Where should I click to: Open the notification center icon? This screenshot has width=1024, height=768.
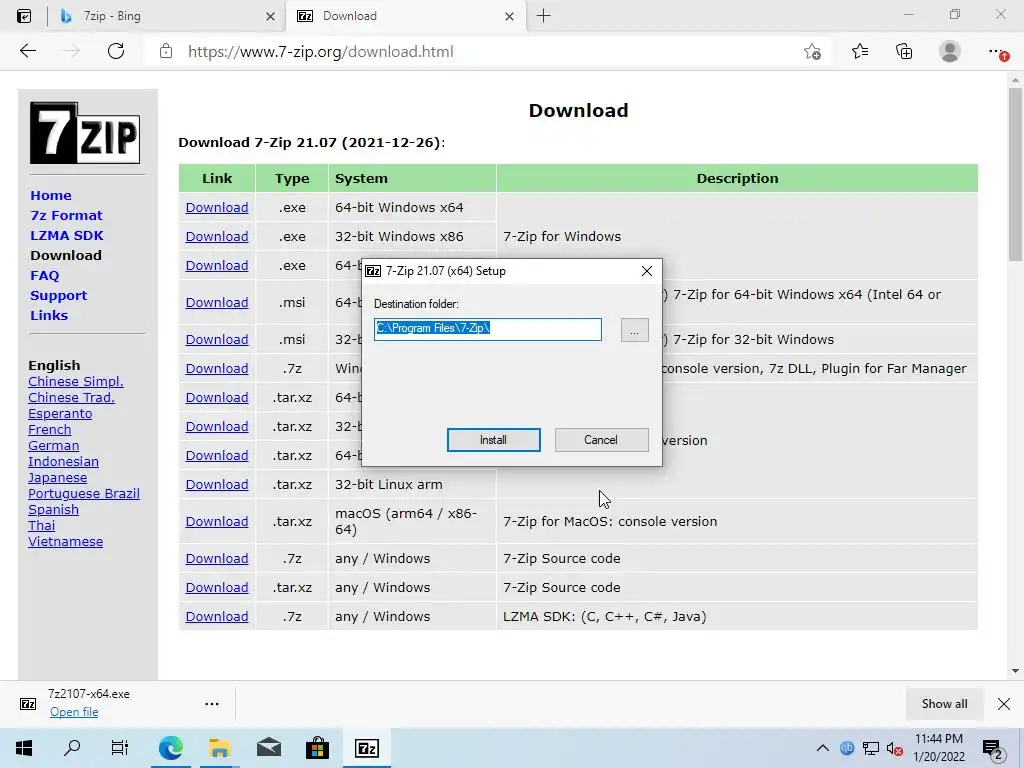point(992,749)
